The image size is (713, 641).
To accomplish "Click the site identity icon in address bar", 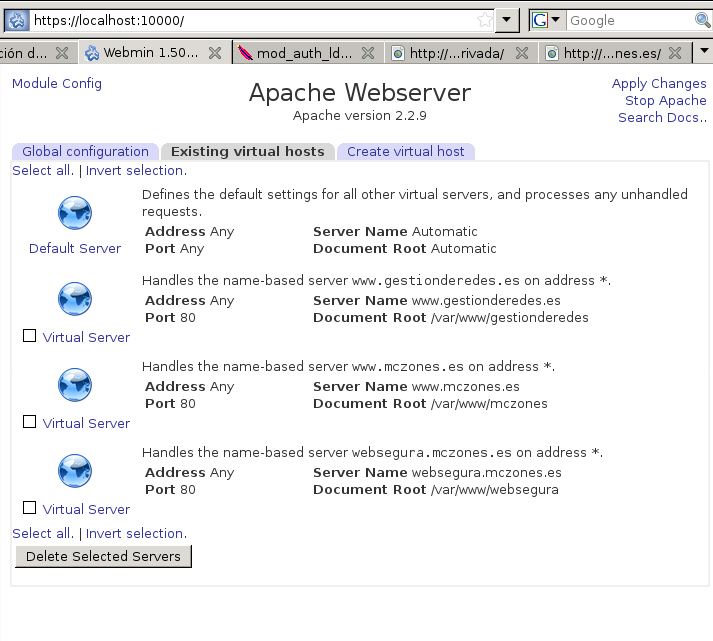I will pyautogui.click(x=17, y=20).
